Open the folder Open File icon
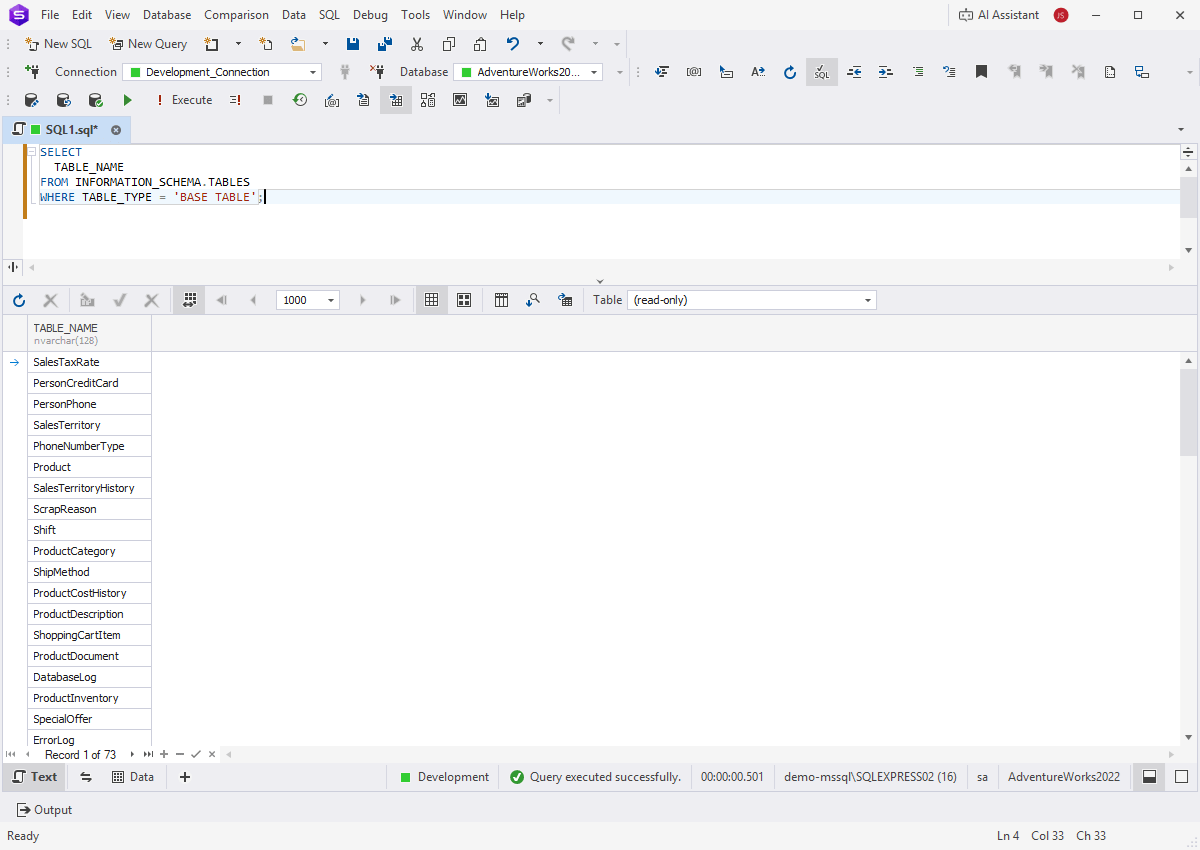 click(298, 44)
